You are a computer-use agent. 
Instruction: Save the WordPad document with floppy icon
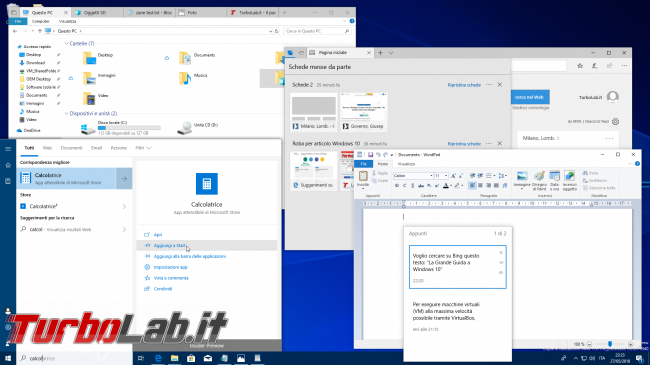click(x=370, y=155)
